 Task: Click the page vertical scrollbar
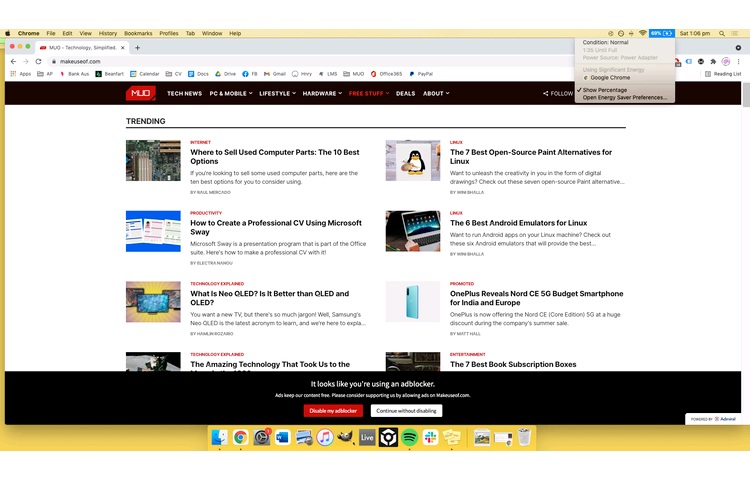tap(745, 94)
